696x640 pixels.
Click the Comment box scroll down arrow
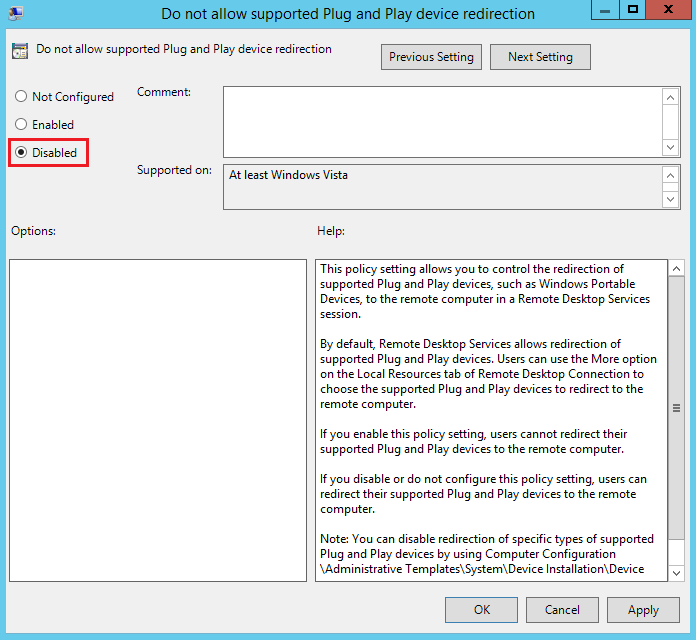pos(670,147)
